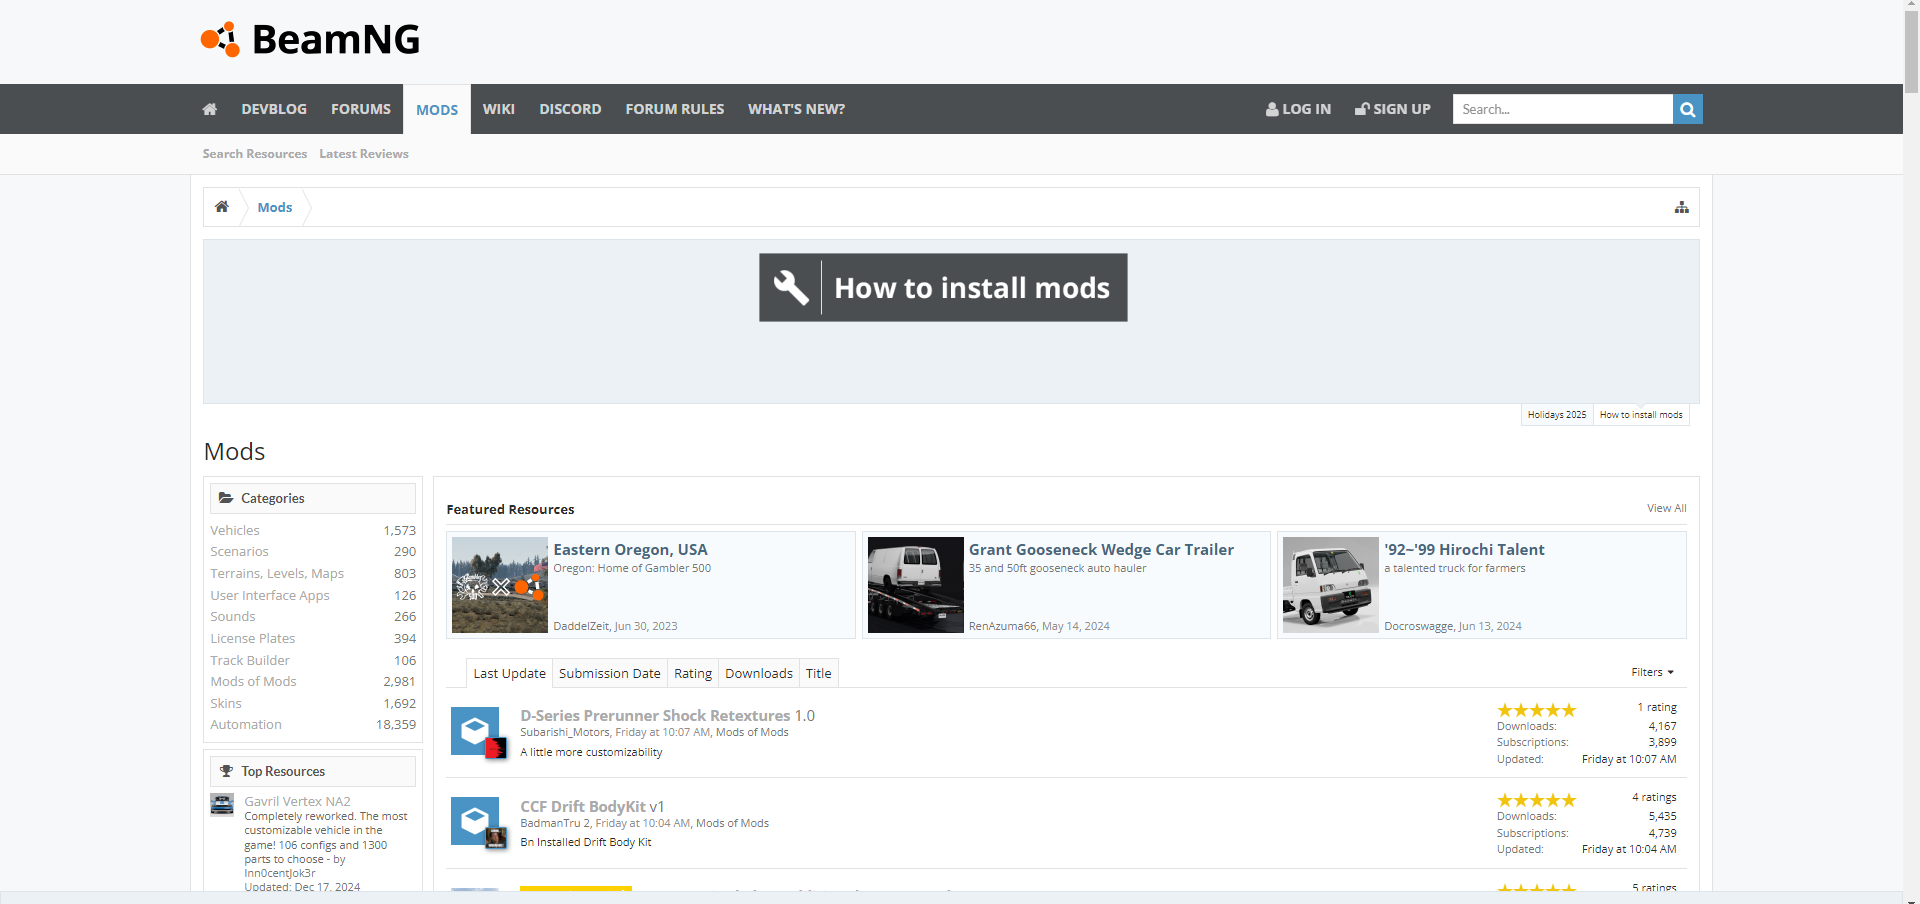This screenshot has width=1920, height=904.
Task: Open Latest Reviews sub-link
Action: tap(364, 154)
